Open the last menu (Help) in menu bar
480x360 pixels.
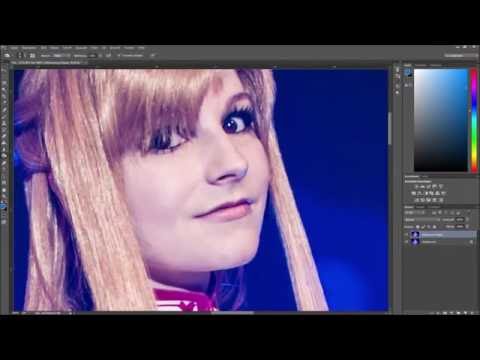(141, 48)
